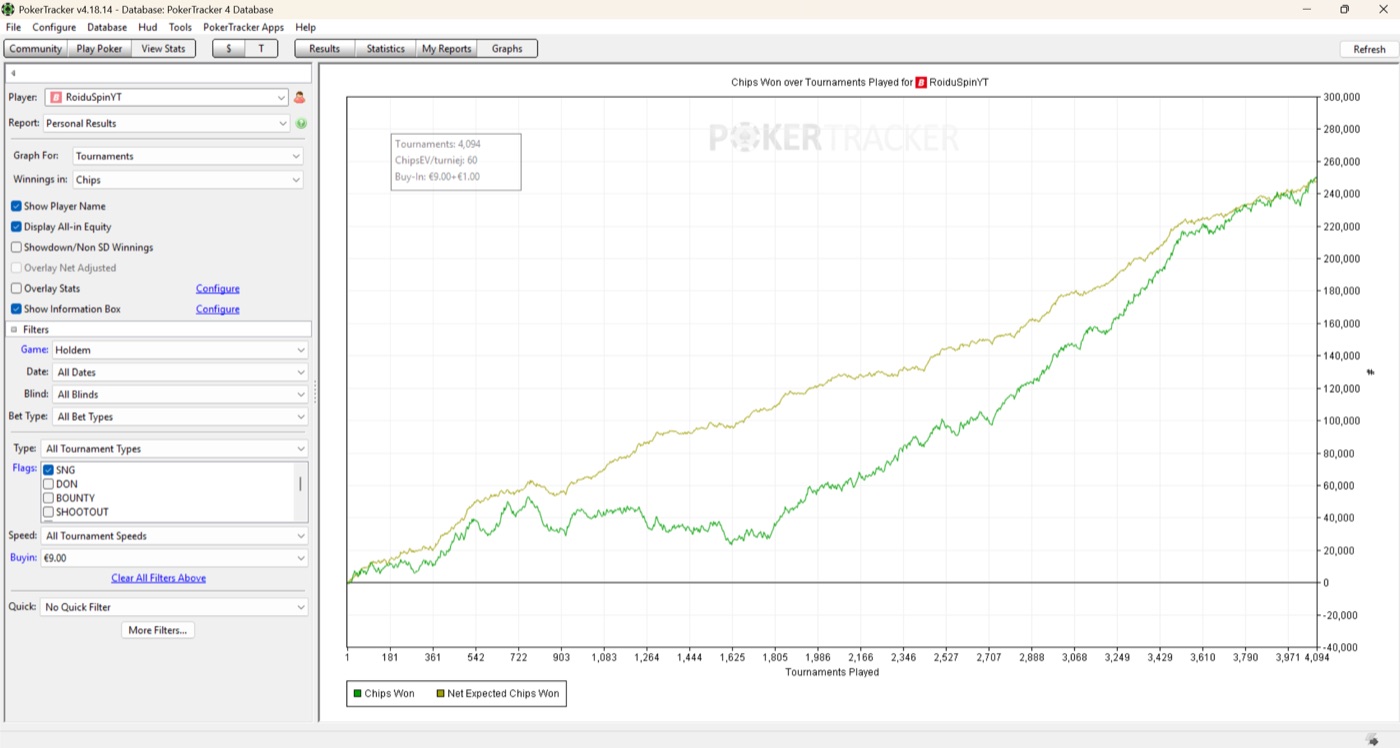Click the player profile icon beside RoiduSpinYT
This screenshot has width=1400, height=748.
299,98
